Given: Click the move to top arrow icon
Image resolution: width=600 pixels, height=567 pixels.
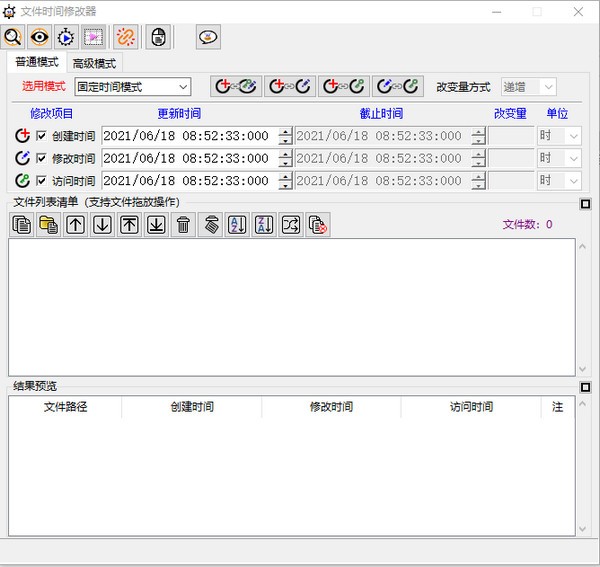Looking at the screenshot, I should [x=129, y=225].
